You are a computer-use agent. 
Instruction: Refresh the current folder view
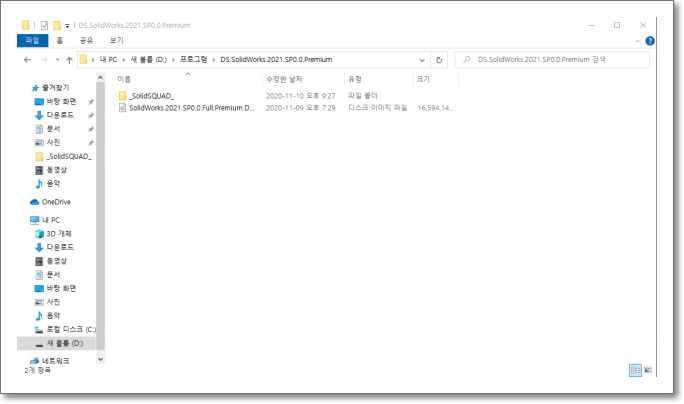click(439, 60)
